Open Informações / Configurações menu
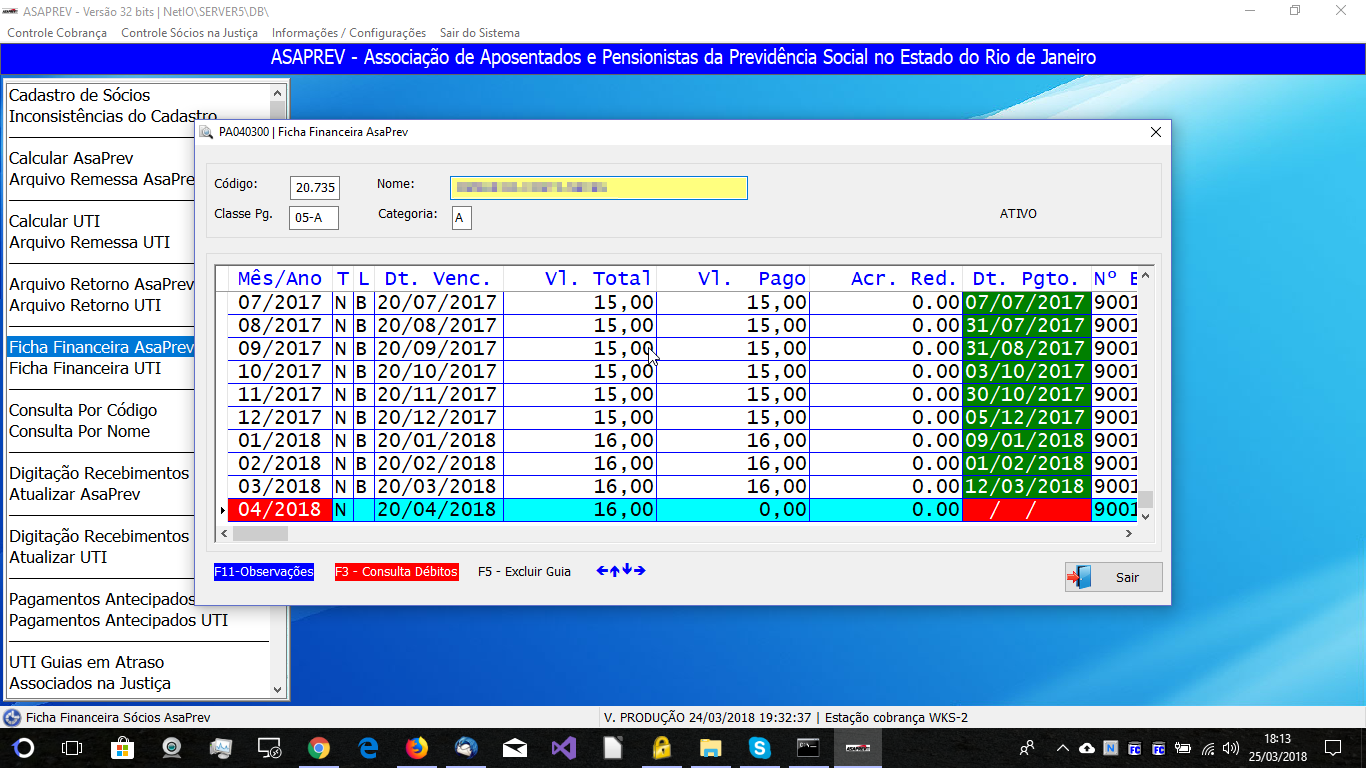This screenshot has width=1366, height=768. click(x=349, y=33)
